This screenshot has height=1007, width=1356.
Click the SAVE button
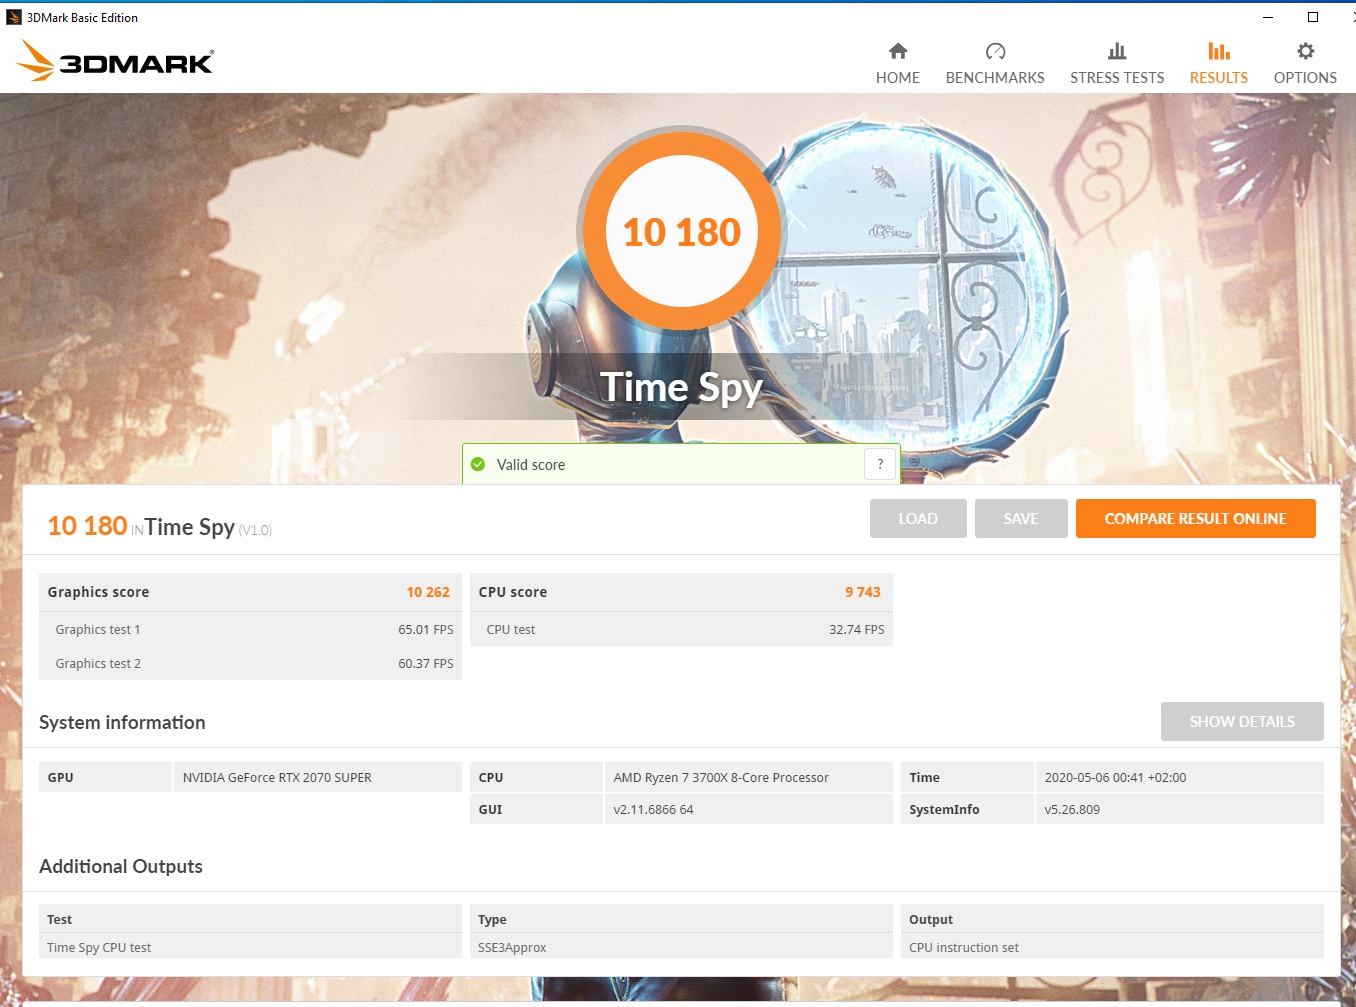coord(1021,518)
